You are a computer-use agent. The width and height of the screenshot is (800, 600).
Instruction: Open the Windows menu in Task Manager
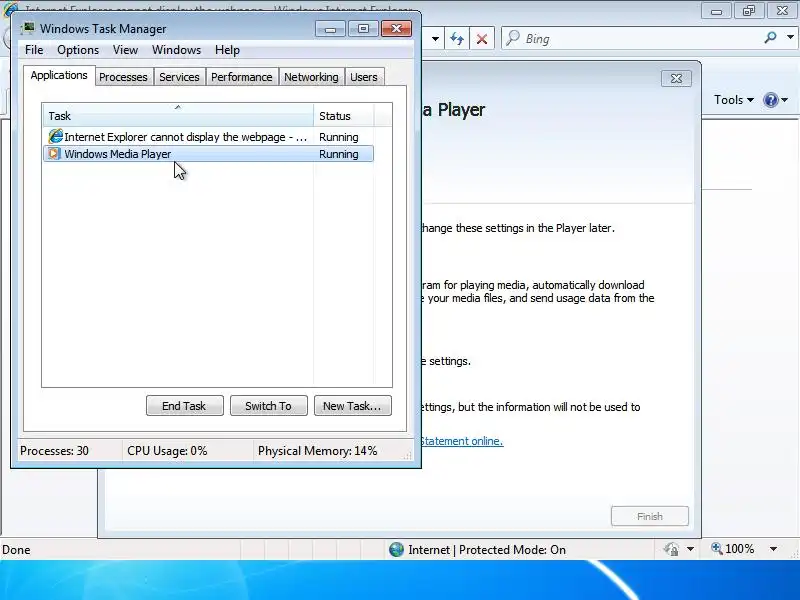pyautogui.click(x=176, y=50)
